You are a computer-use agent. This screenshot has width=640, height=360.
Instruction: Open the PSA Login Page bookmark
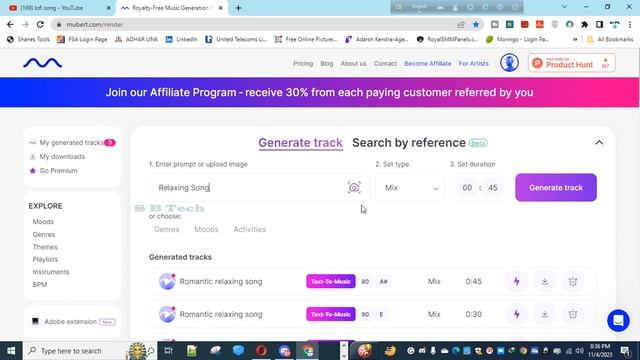point(82,40)
